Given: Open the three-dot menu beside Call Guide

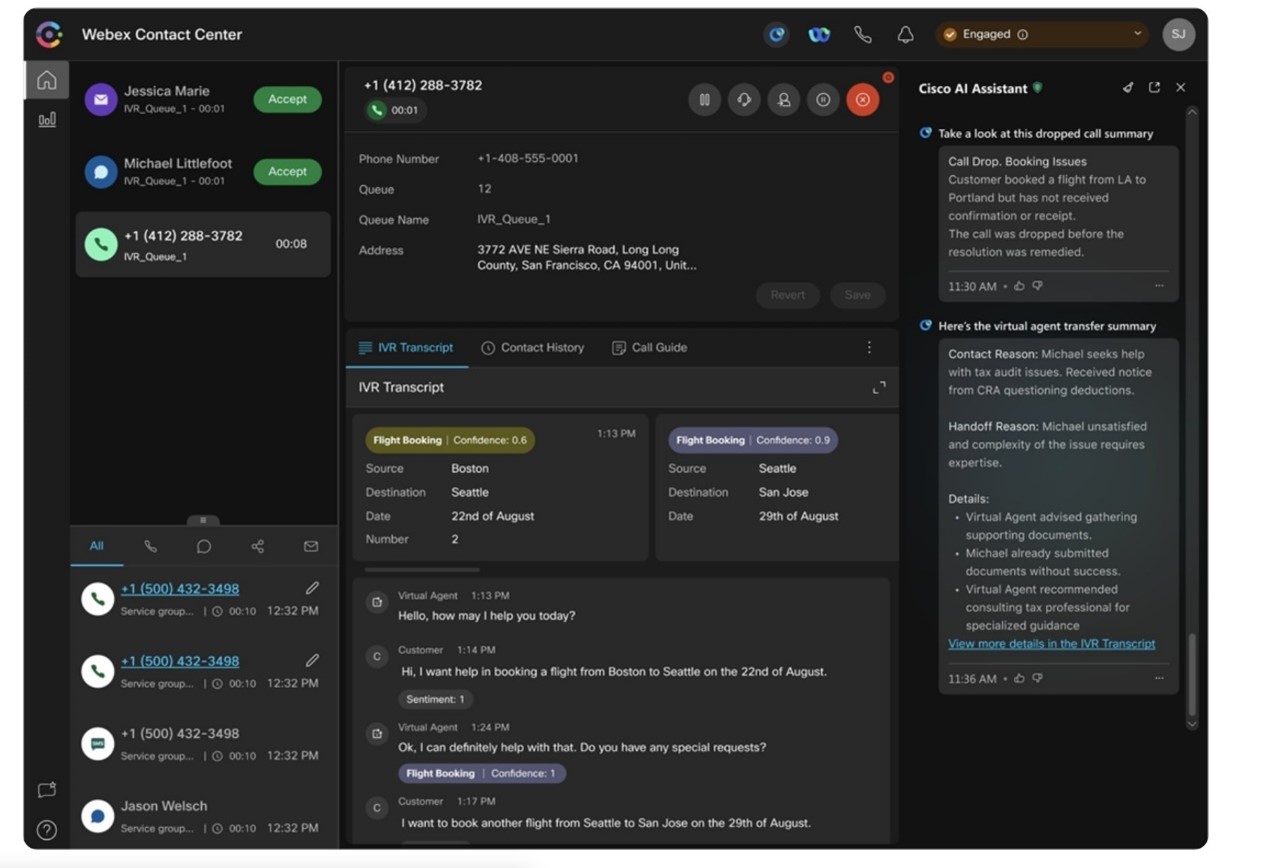Looking at the screenshot, I should tap(869, 347).
